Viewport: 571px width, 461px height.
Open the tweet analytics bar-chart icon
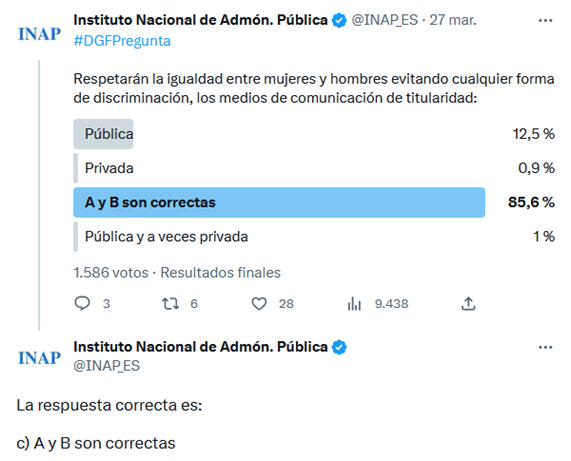(354, 303)
